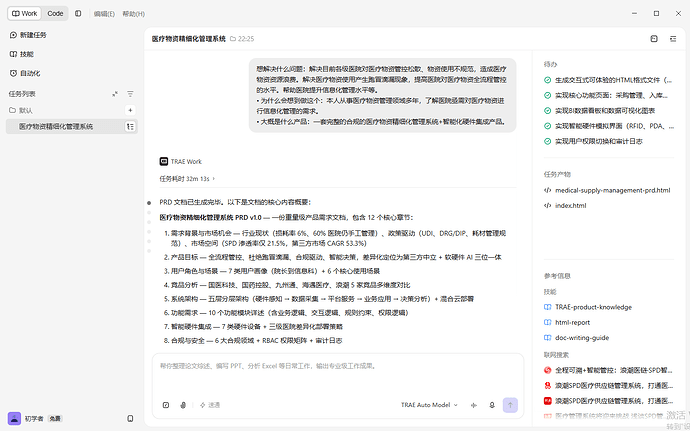690x431 pixels.
Task: Click book icon beside html-report
Action: tap(547, 323)
